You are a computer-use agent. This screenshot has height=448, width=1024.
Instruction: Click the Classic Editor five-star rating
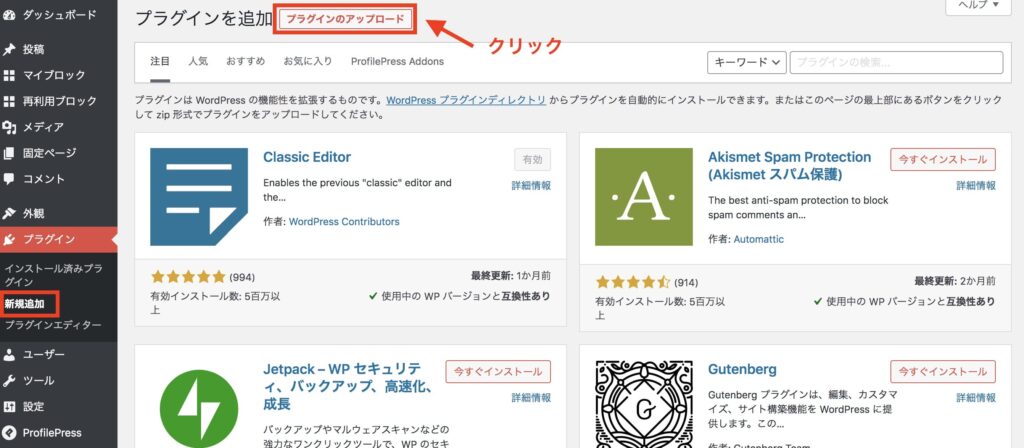click(x=188, y=276)
